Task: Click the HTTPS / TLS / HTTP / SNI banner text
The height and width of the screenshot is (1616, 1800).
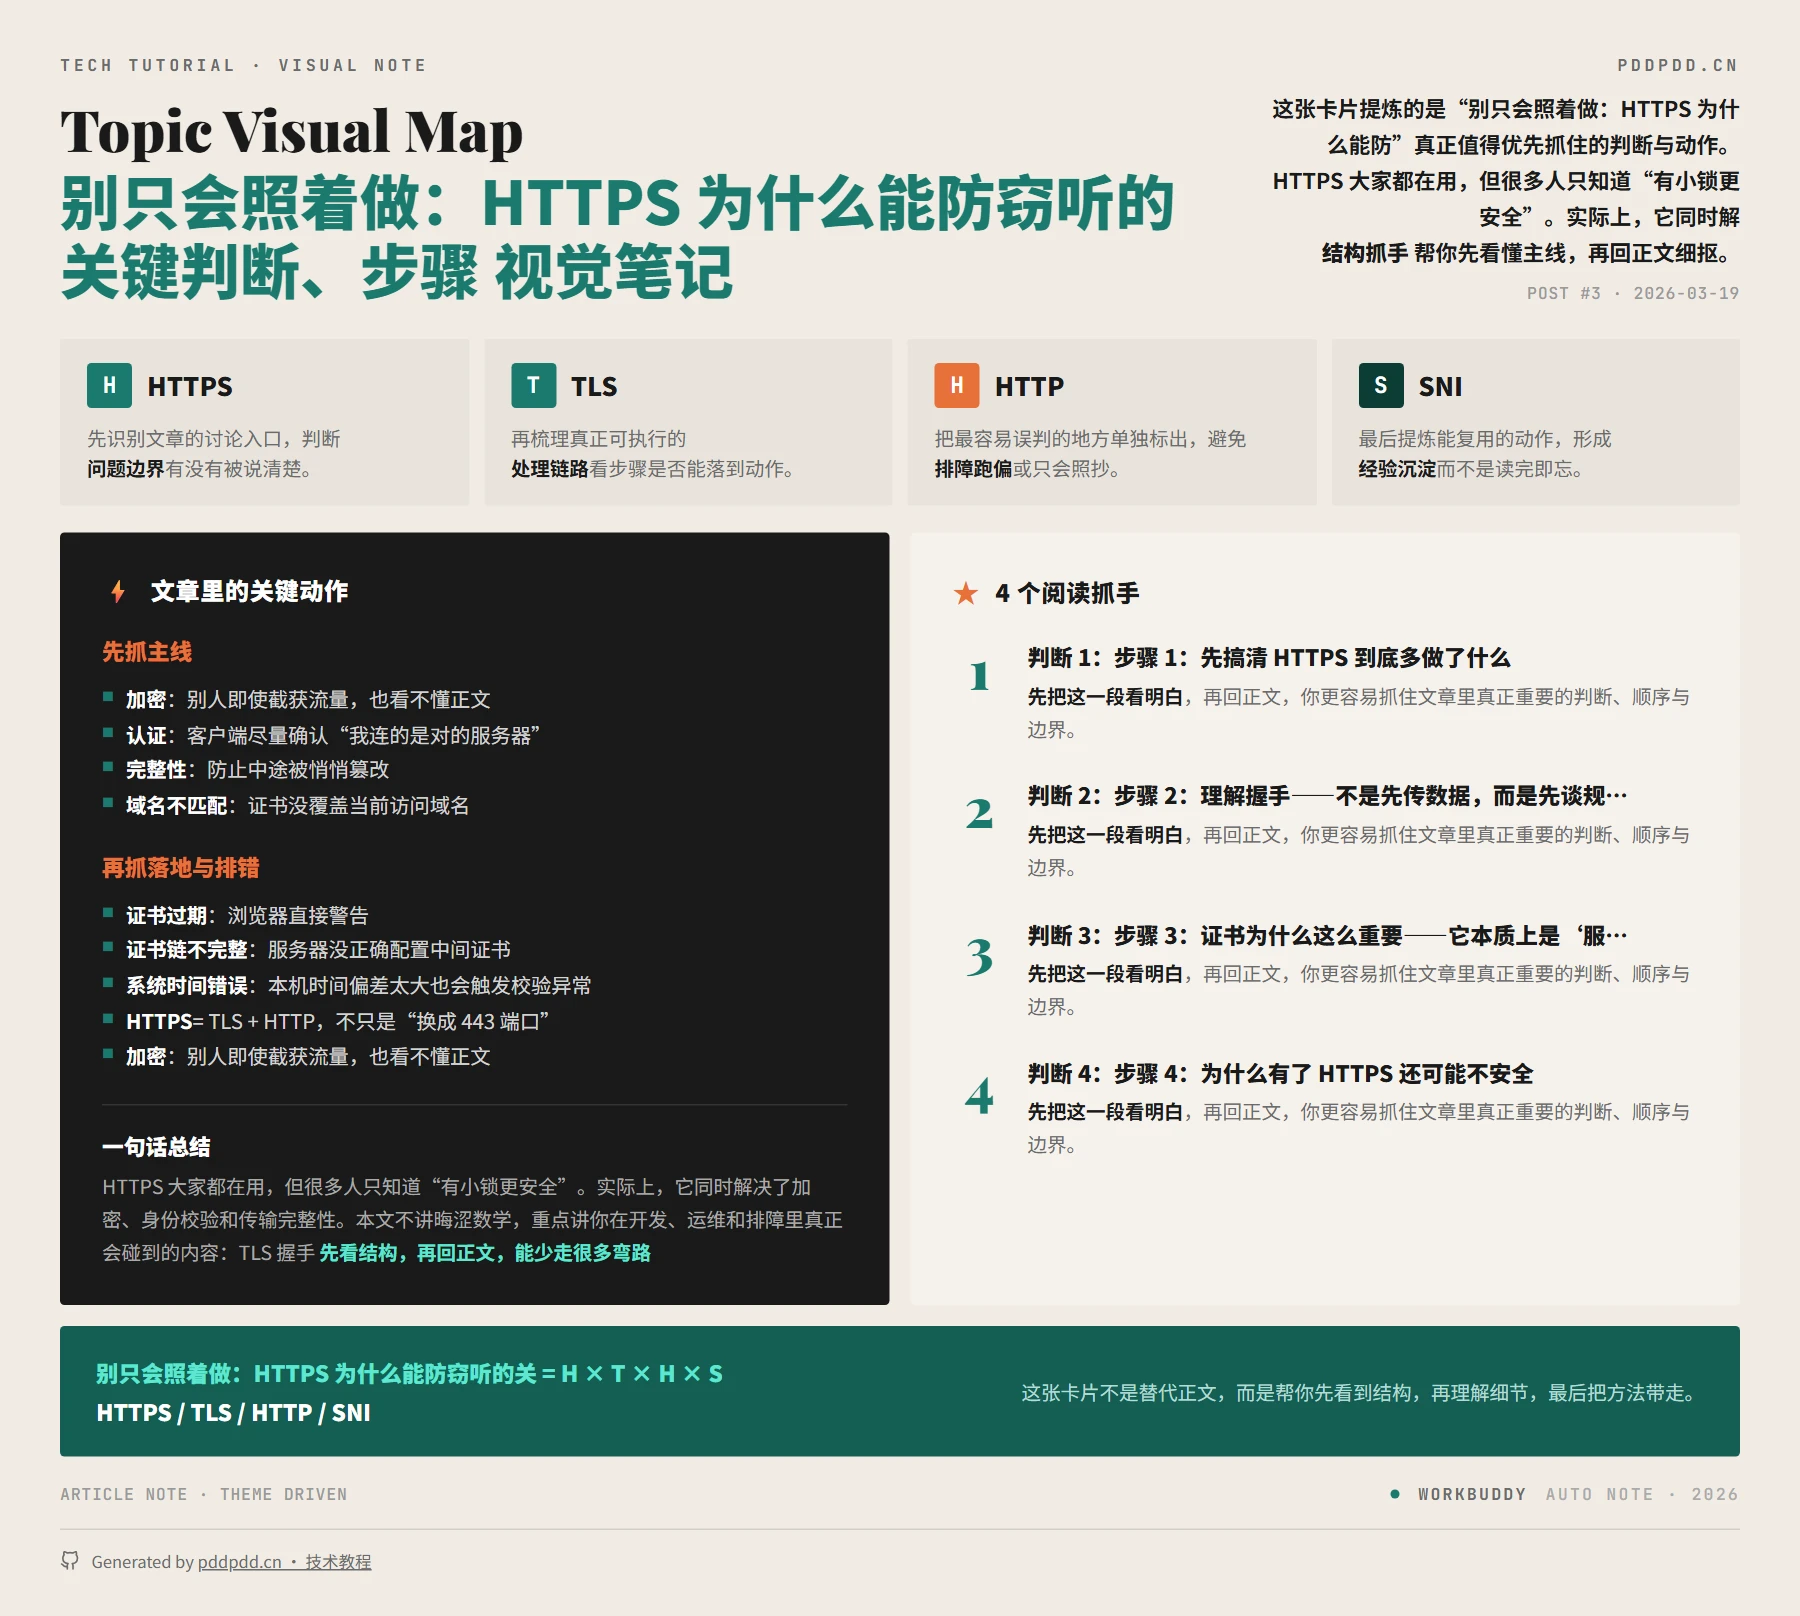Action: pyautogui.click(x=233, y=1413)
